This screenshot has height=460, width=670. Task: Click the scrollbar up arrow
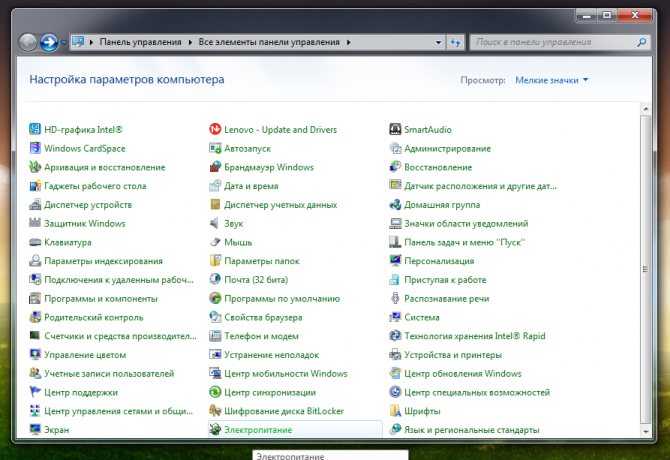coord(645,109)
